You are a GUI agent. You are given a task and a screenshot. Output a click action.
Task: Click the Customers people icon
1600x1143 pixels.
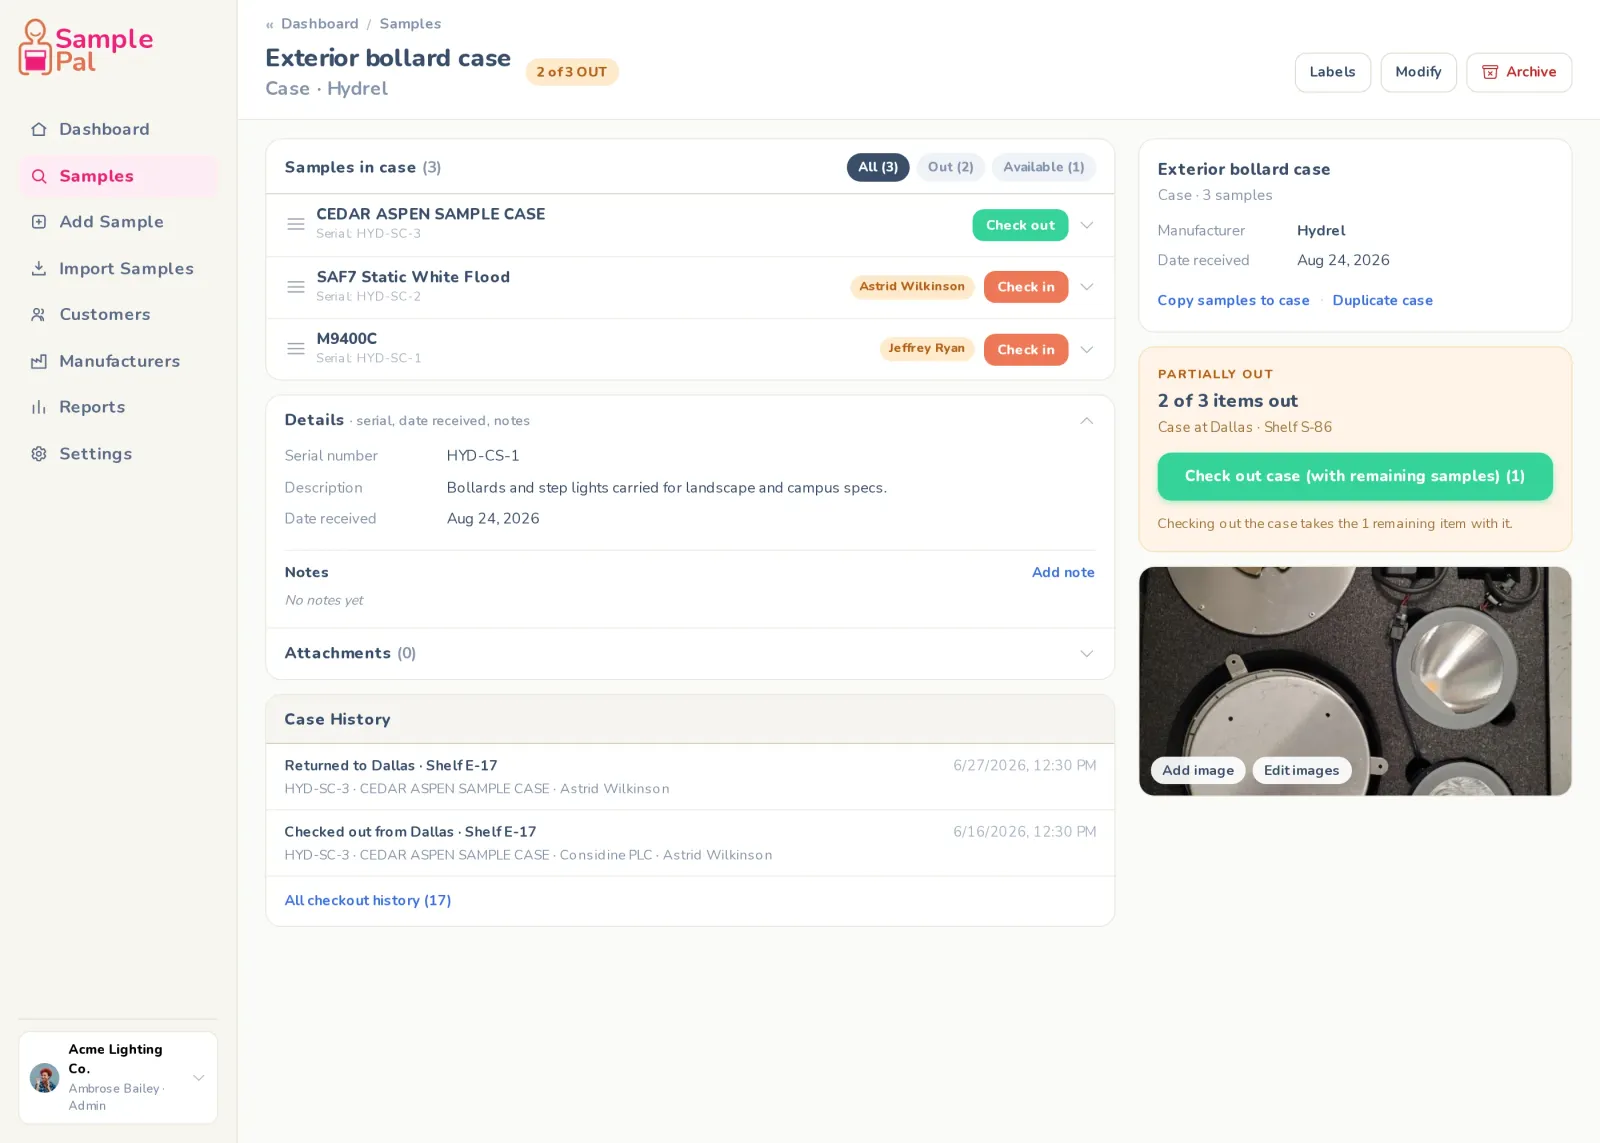pyautogui.click(x=39, y=314)
